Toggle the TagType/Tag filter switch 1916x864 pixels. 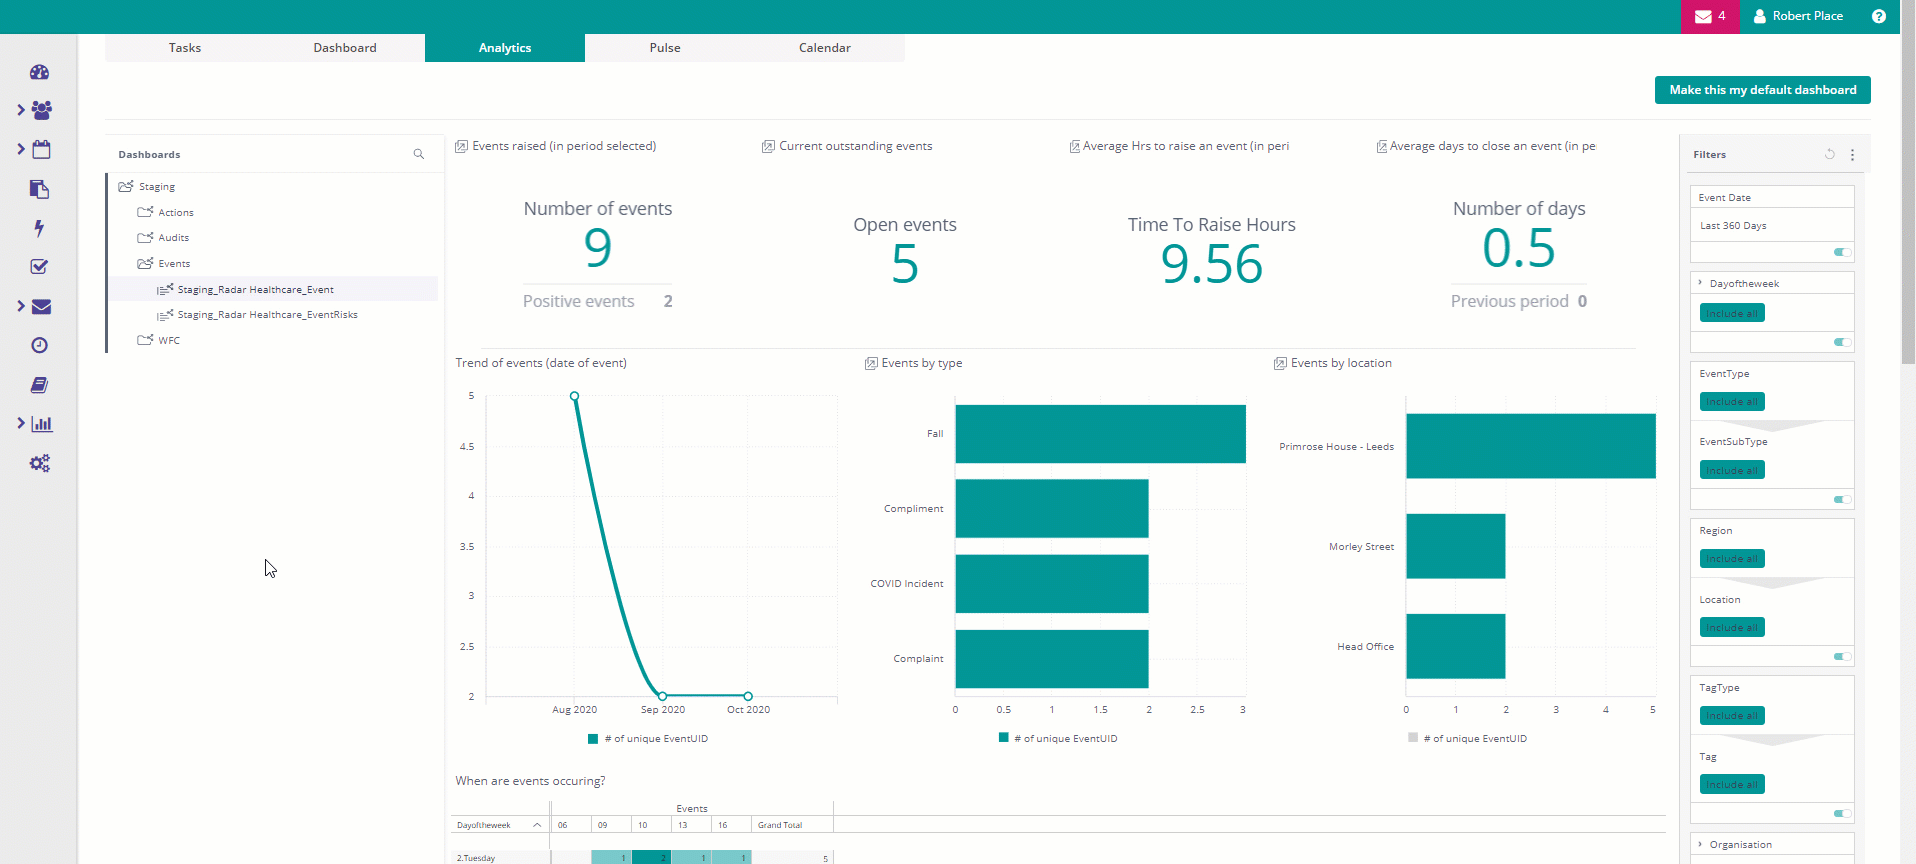[1842, 813]
